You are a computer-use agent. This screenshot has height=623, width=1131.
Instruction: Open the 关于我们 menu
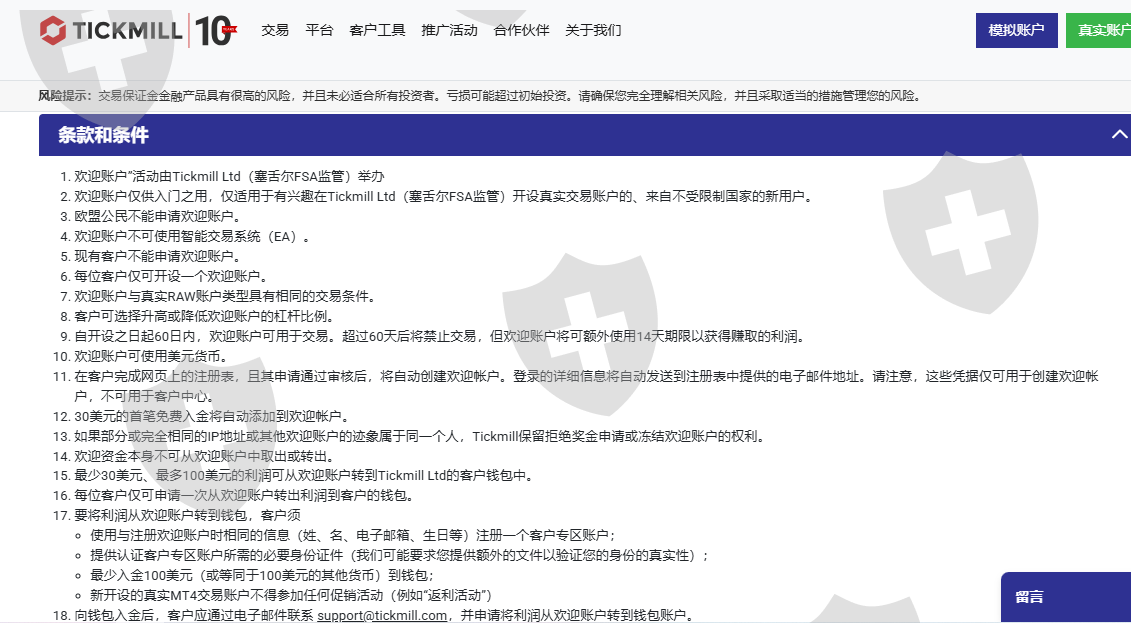coord(593,30)
